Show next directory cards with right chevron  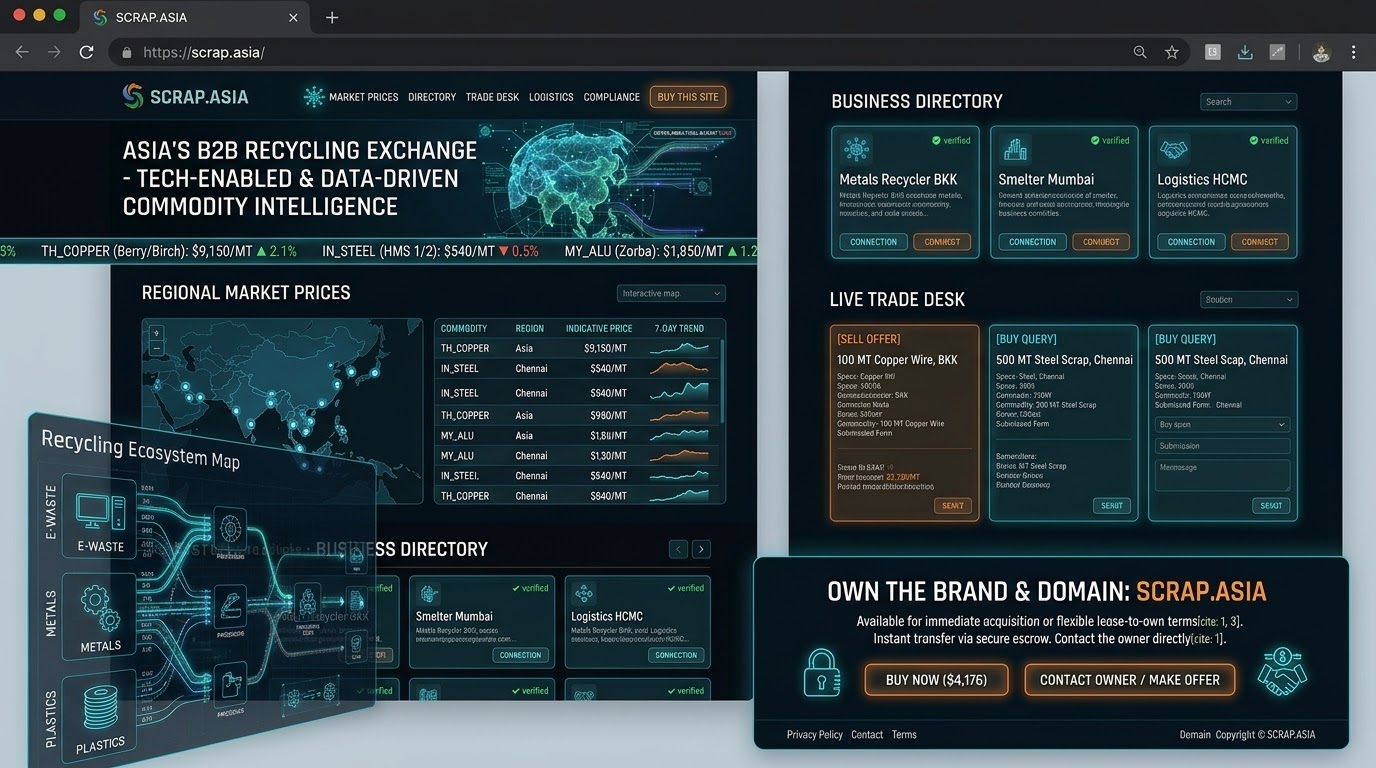701,549
